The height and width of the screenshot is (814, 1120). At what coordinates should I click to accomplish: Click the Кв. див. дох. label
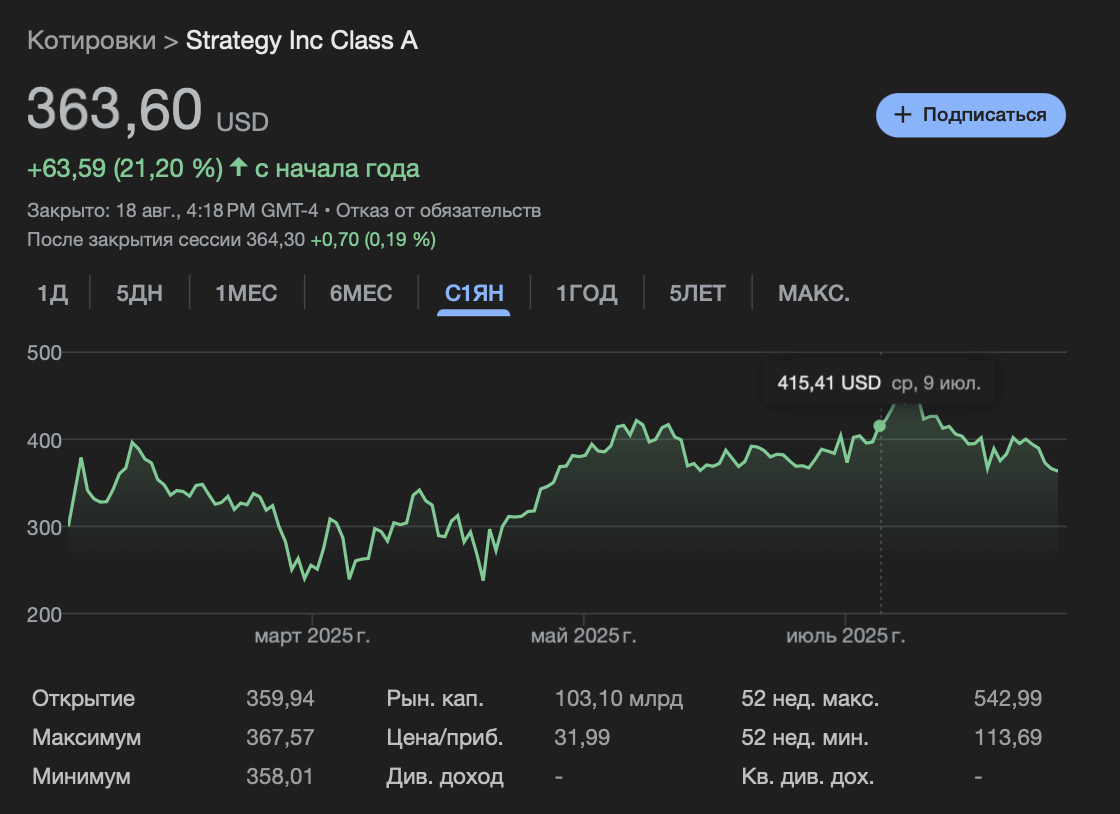(x=808, y=776)
